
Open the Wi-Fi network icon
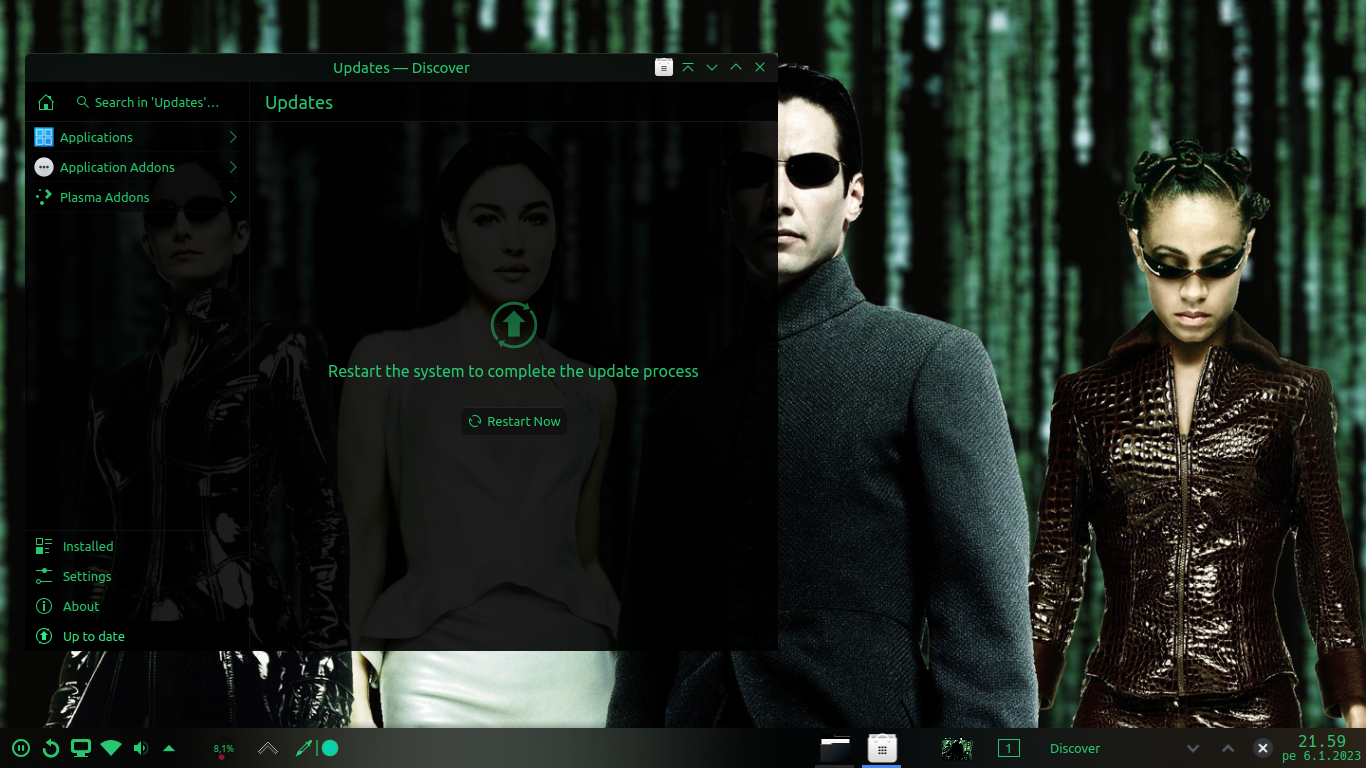coord(111,748)
